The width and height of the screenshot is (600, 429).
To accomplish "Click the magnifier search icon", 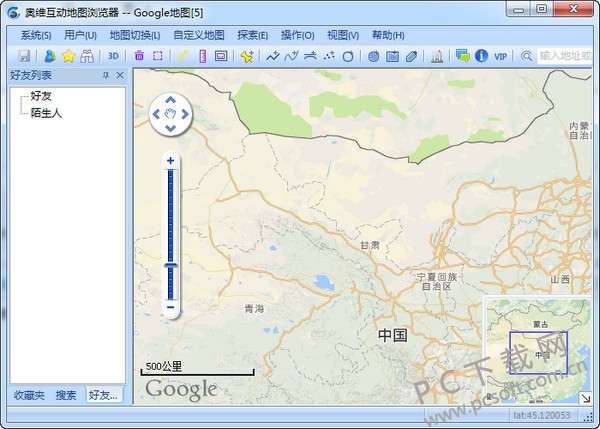I will pos(527,56).
